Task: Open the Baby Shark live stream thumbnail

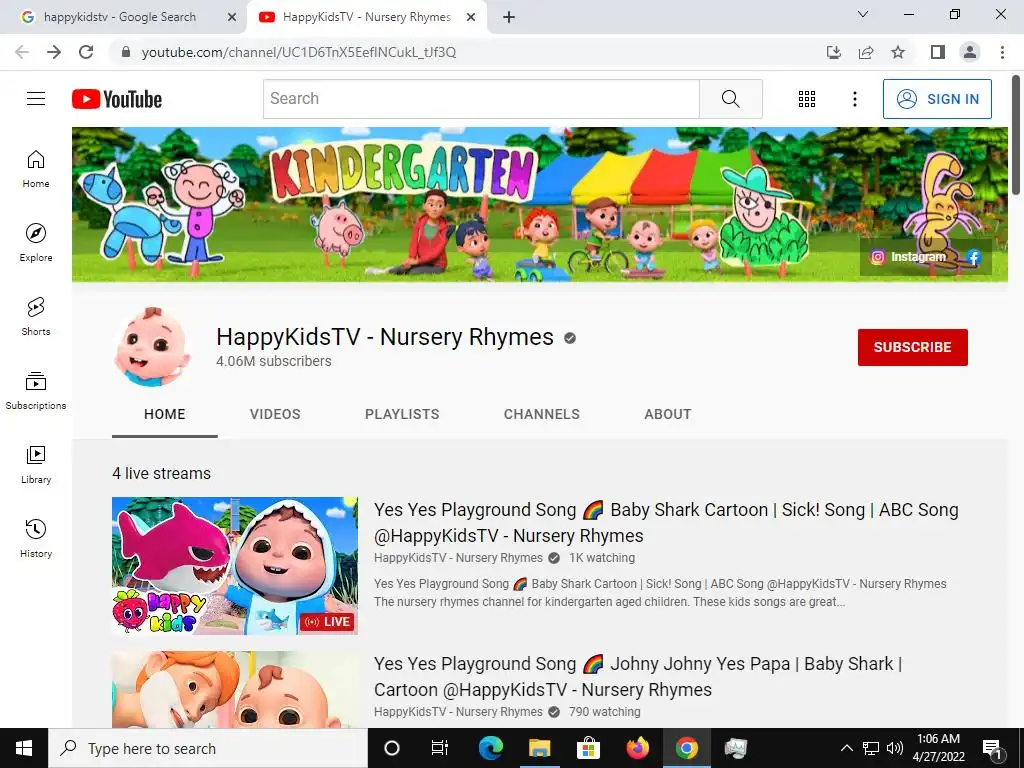Action: pos(235,566)
